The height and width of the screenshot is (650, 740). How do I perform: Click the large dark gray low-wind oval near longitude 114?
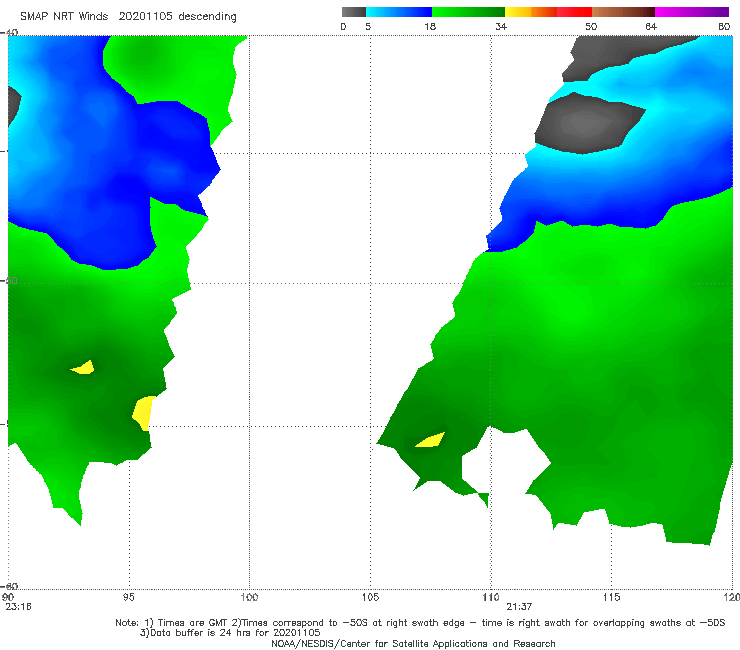coord(588,123)
